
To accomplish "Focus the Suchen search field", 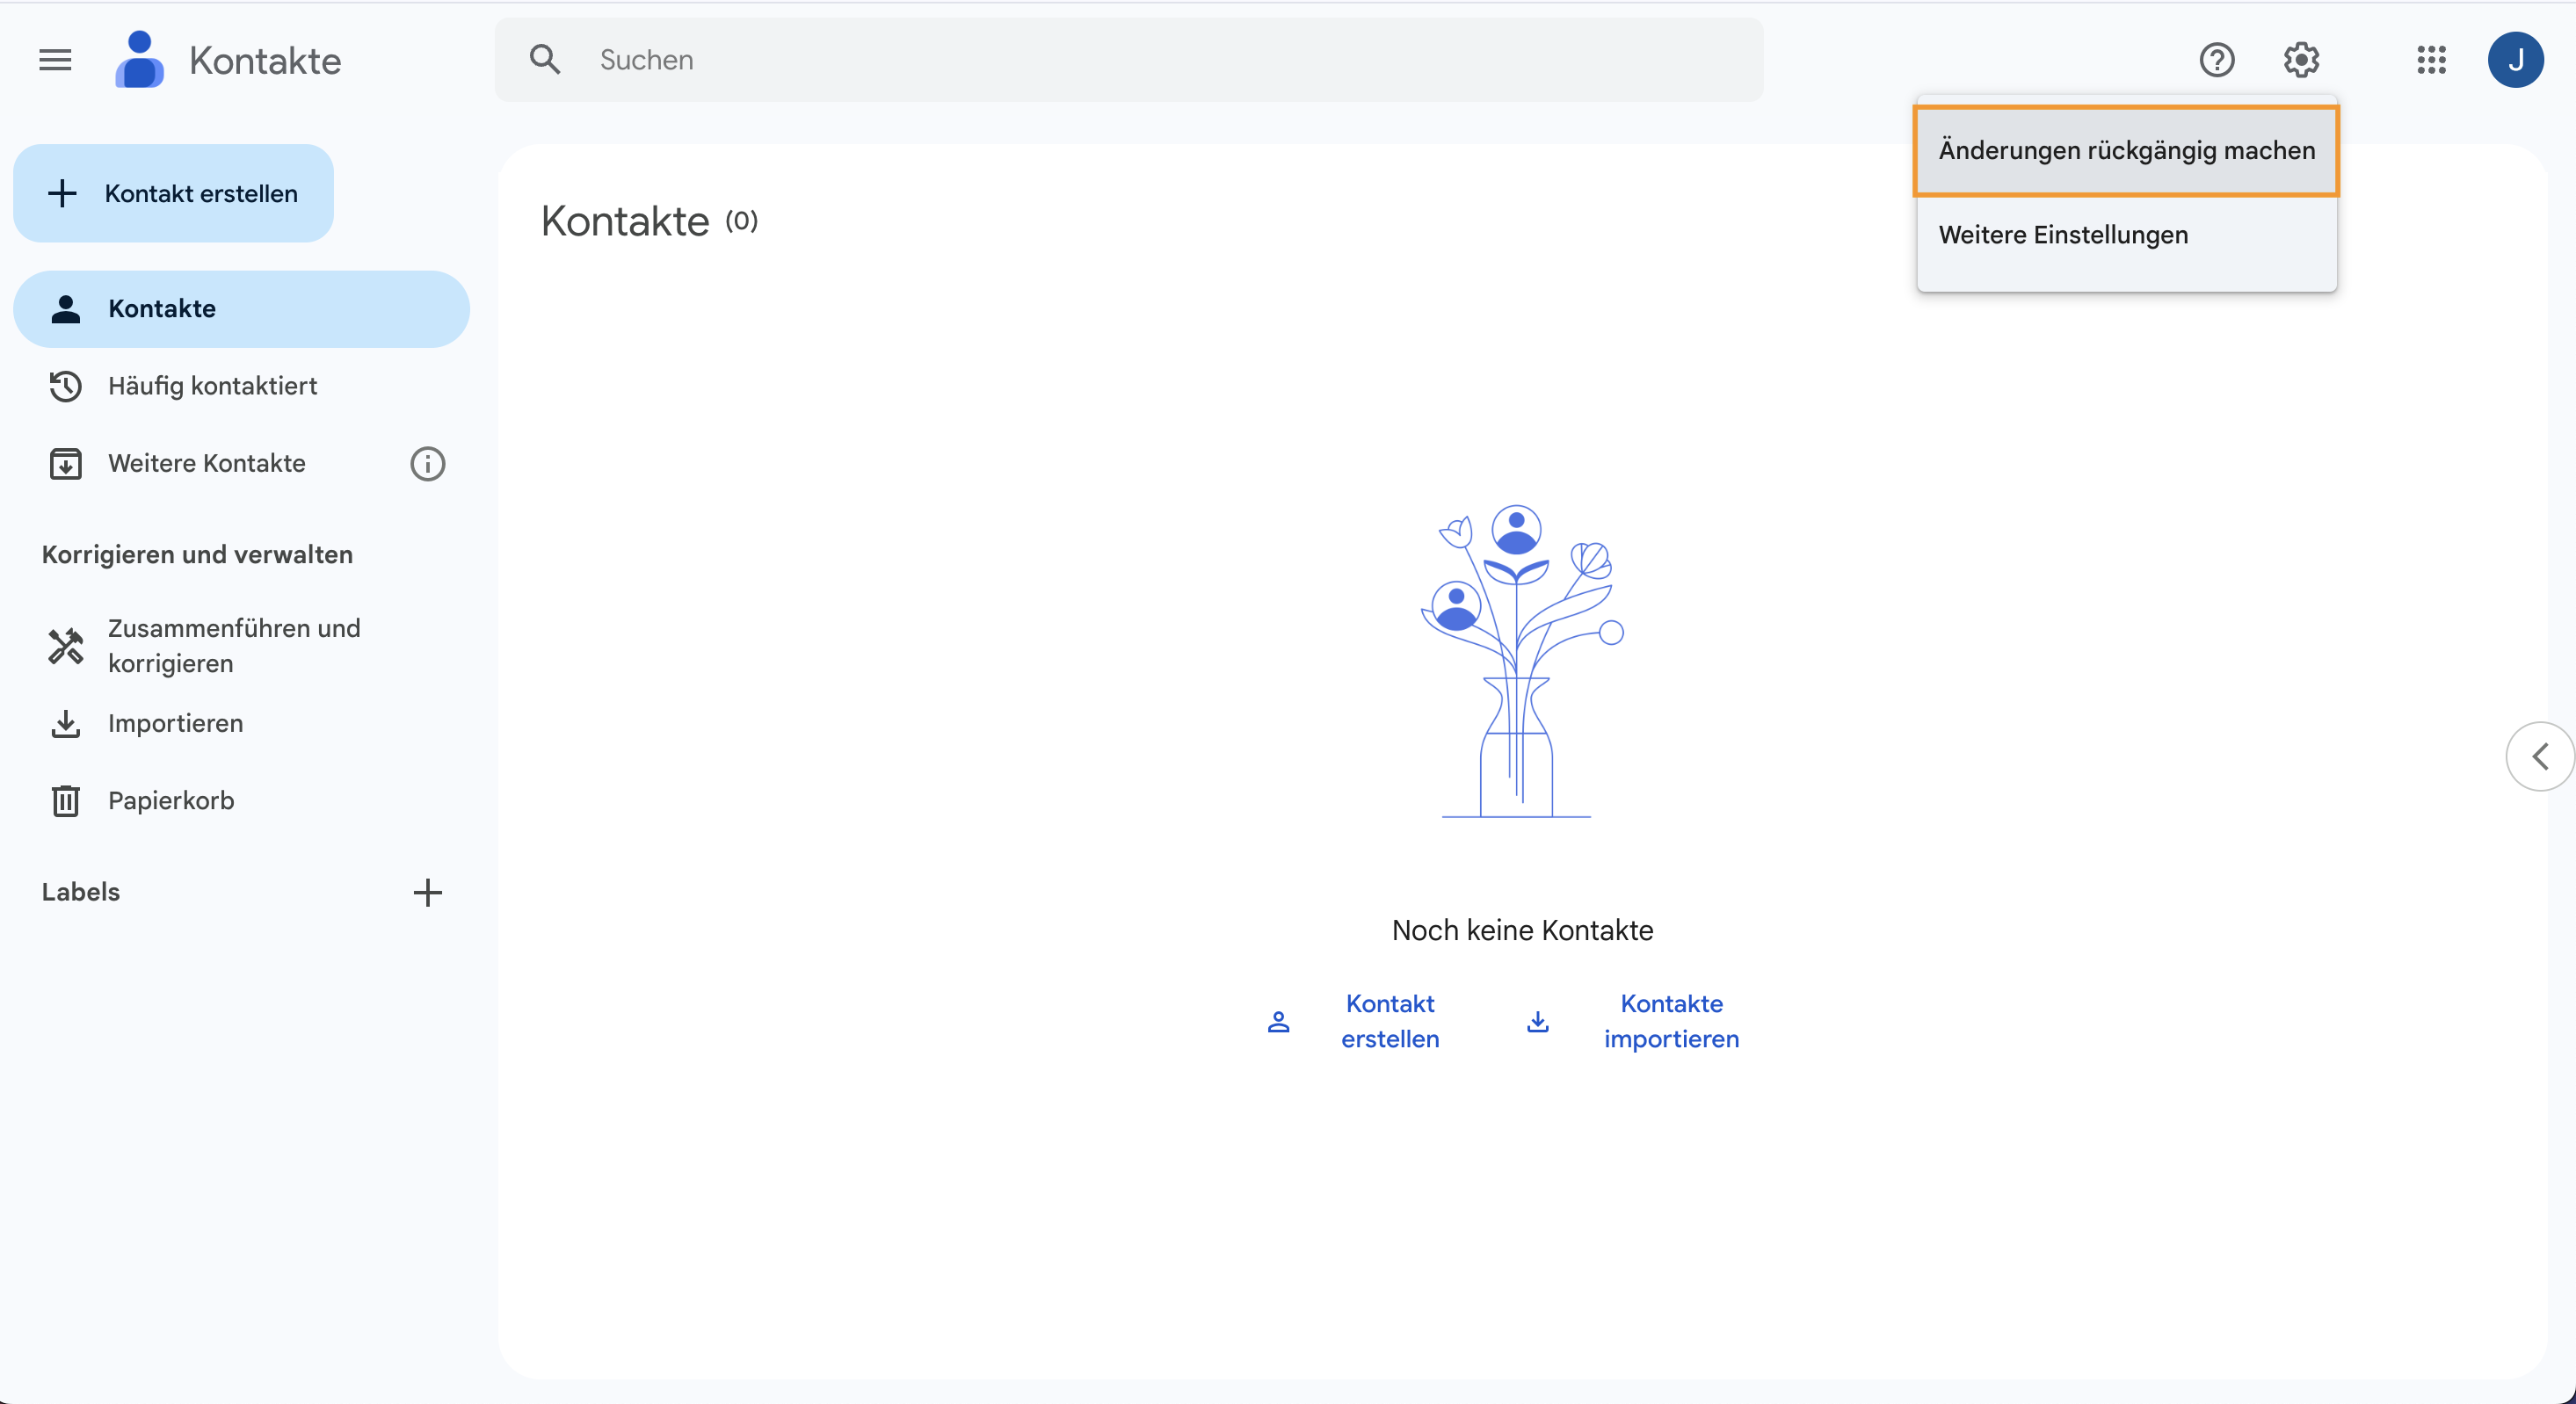I will tap(1128, 60).
